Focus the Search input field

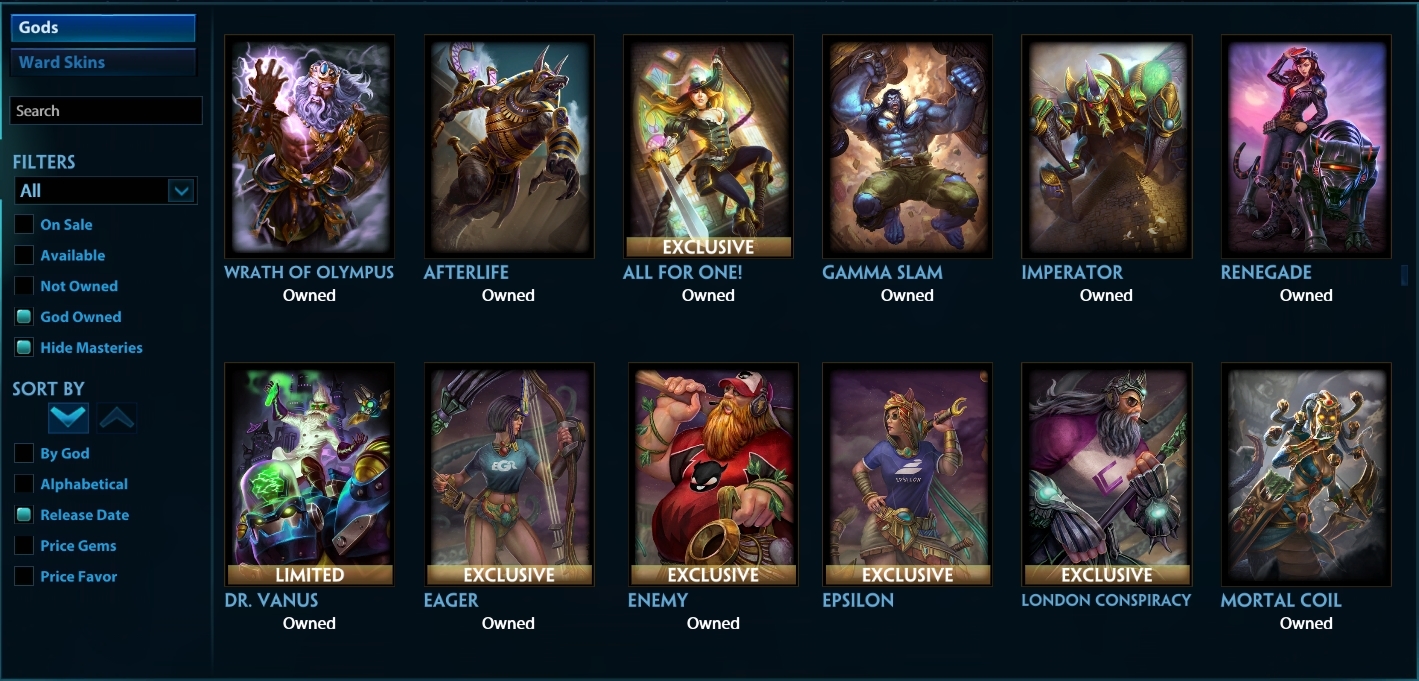106,111
